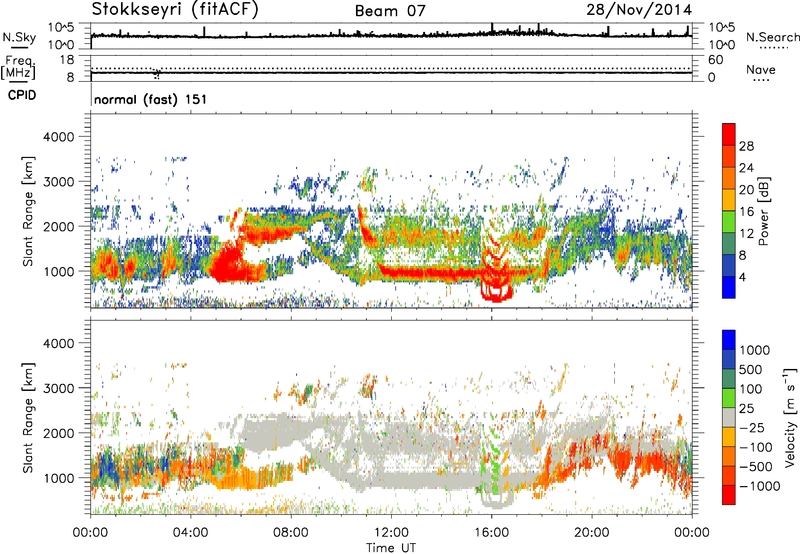The image size is (800, 554).
Task: Pick the red top segment of Power colorbar
Action: tap(729, 135)
